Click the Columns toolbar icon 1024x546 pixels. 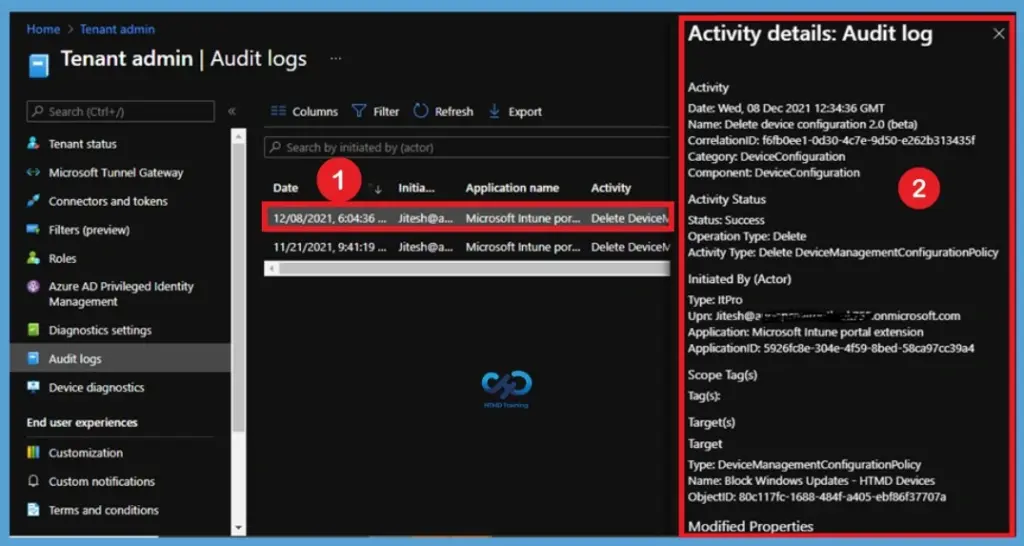coord(278,111)
